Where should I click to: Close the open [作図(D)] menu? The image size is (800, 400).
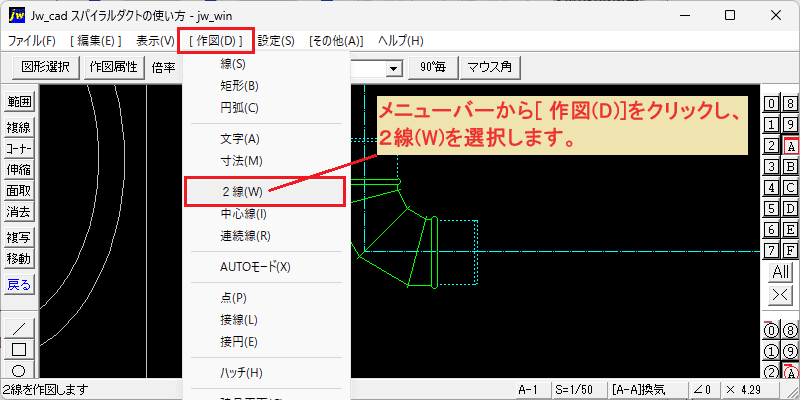pyautogui.click(x=216, y=40)
